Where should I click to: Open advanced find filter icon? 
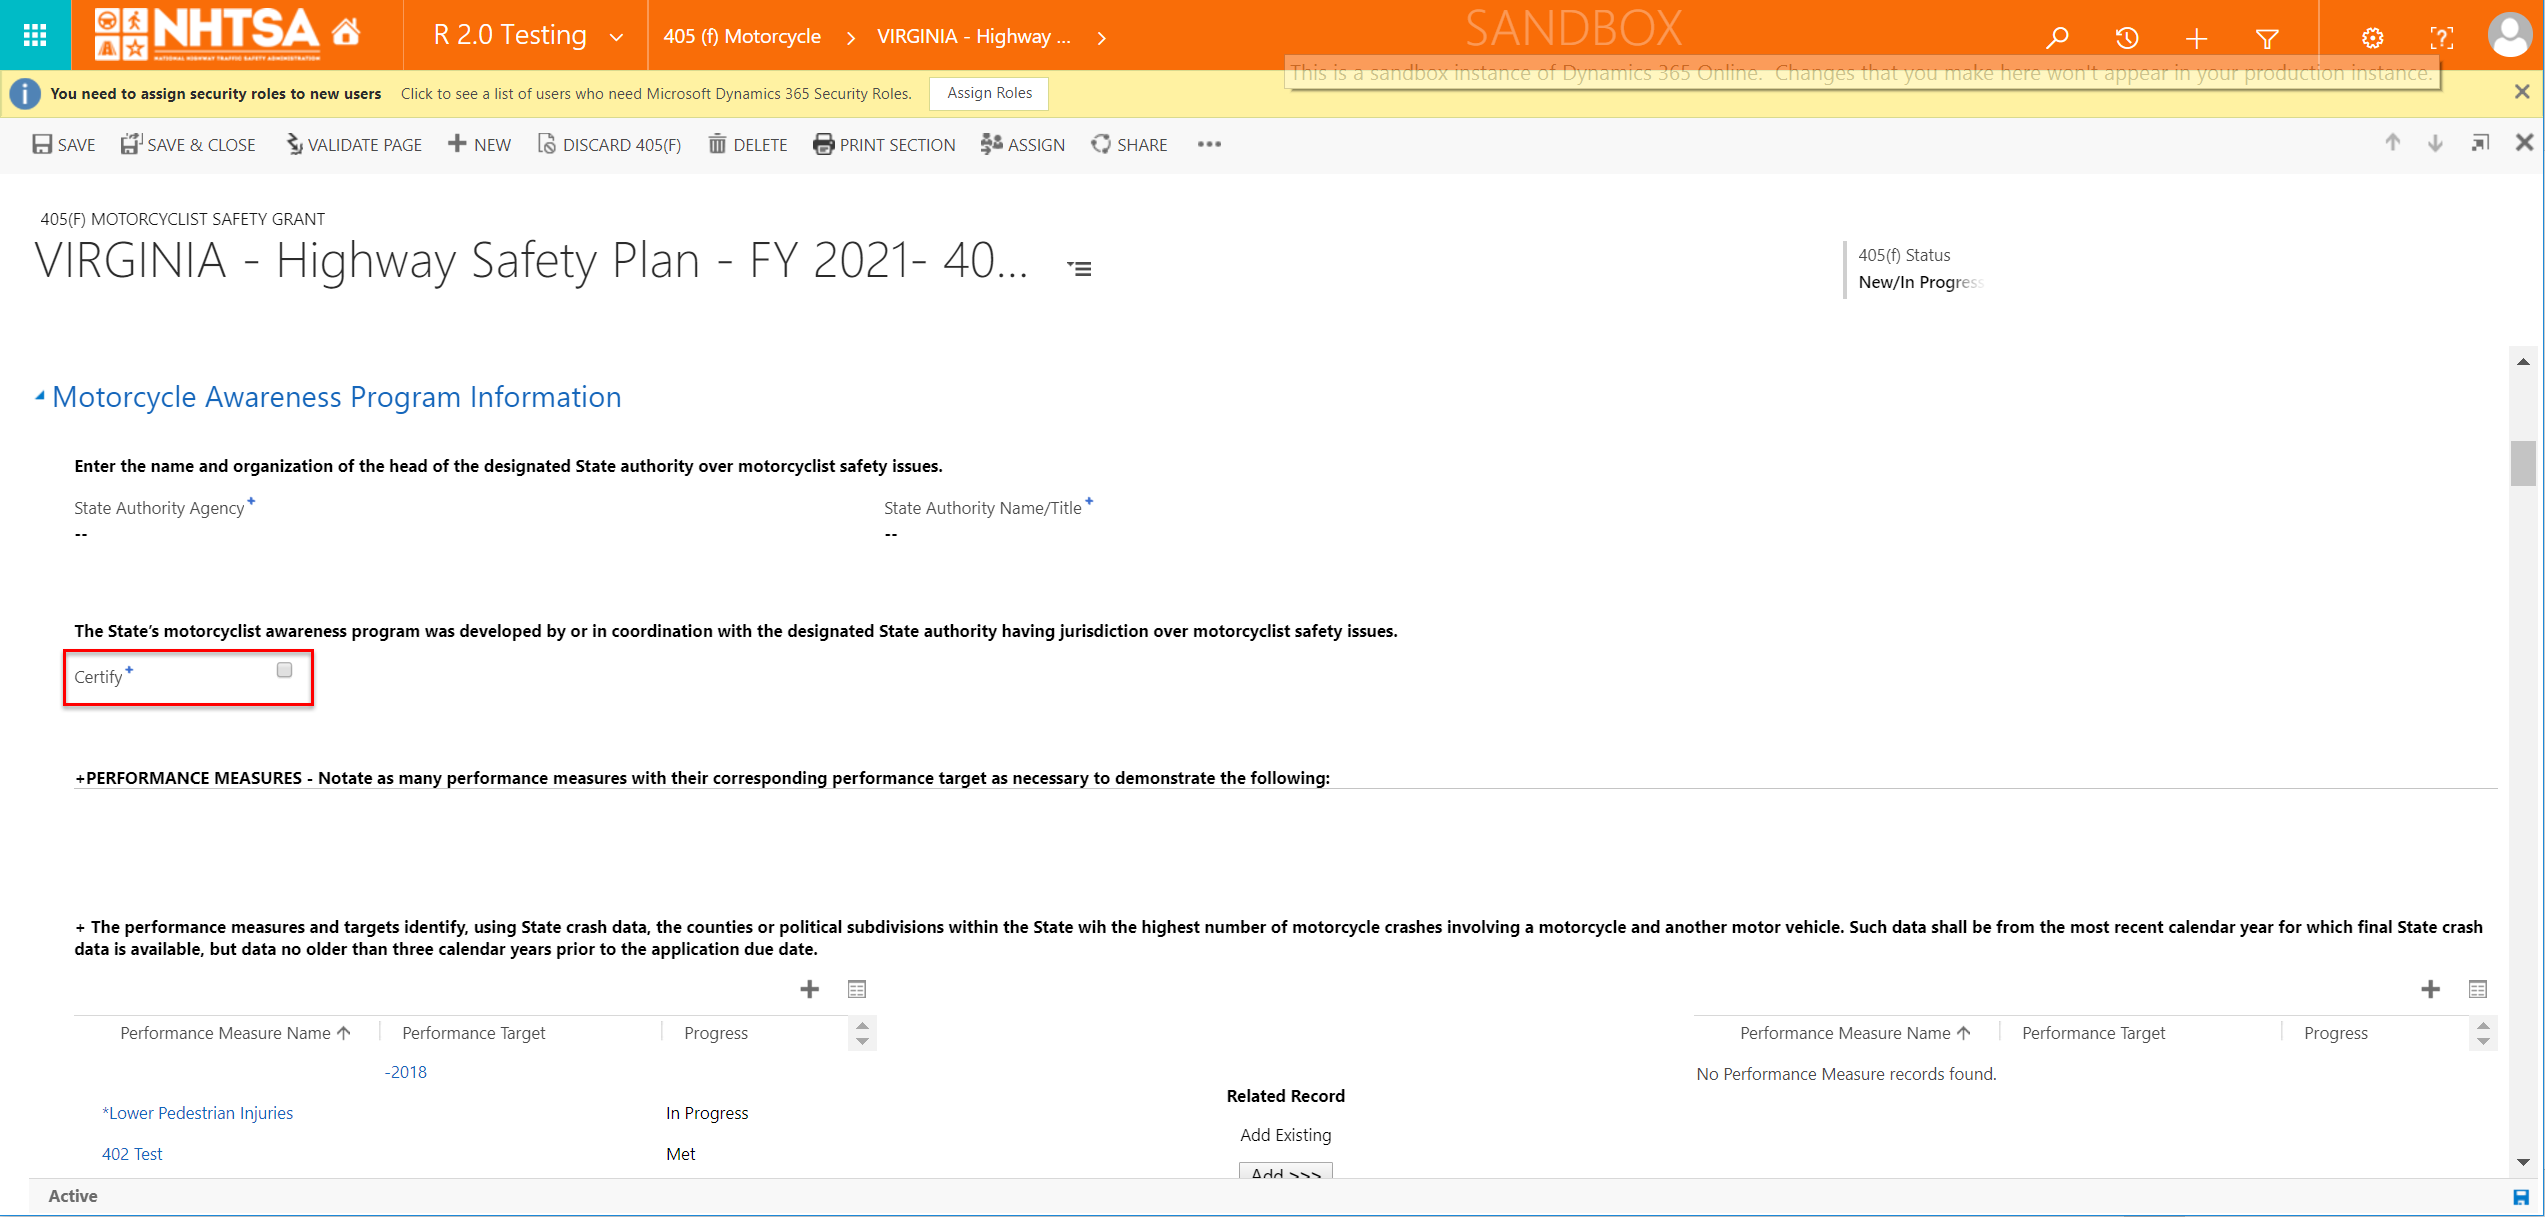[x=2267, y=38]
